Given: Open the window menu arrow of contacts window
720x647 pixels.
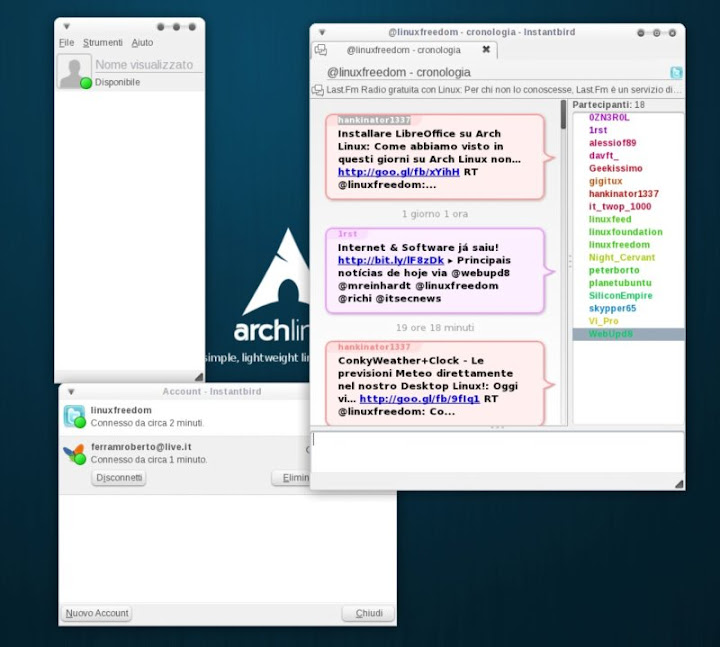Looking at the screenshot, I should pos(67,26).
